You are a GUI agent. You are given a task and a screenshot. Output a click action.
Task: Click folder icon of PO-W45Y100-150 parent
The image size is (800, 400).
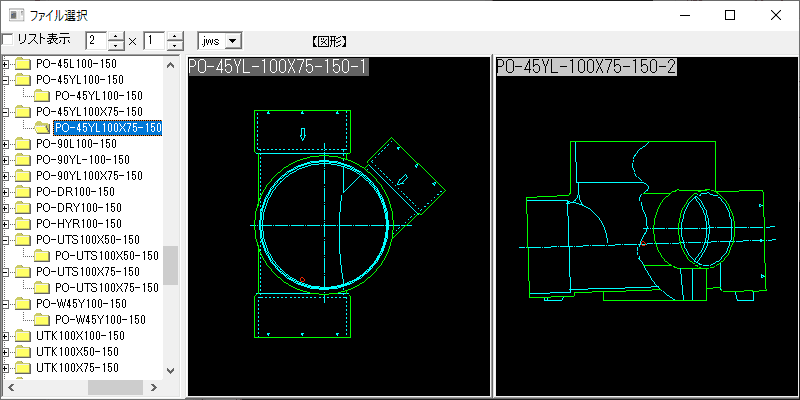click(22, 304)
